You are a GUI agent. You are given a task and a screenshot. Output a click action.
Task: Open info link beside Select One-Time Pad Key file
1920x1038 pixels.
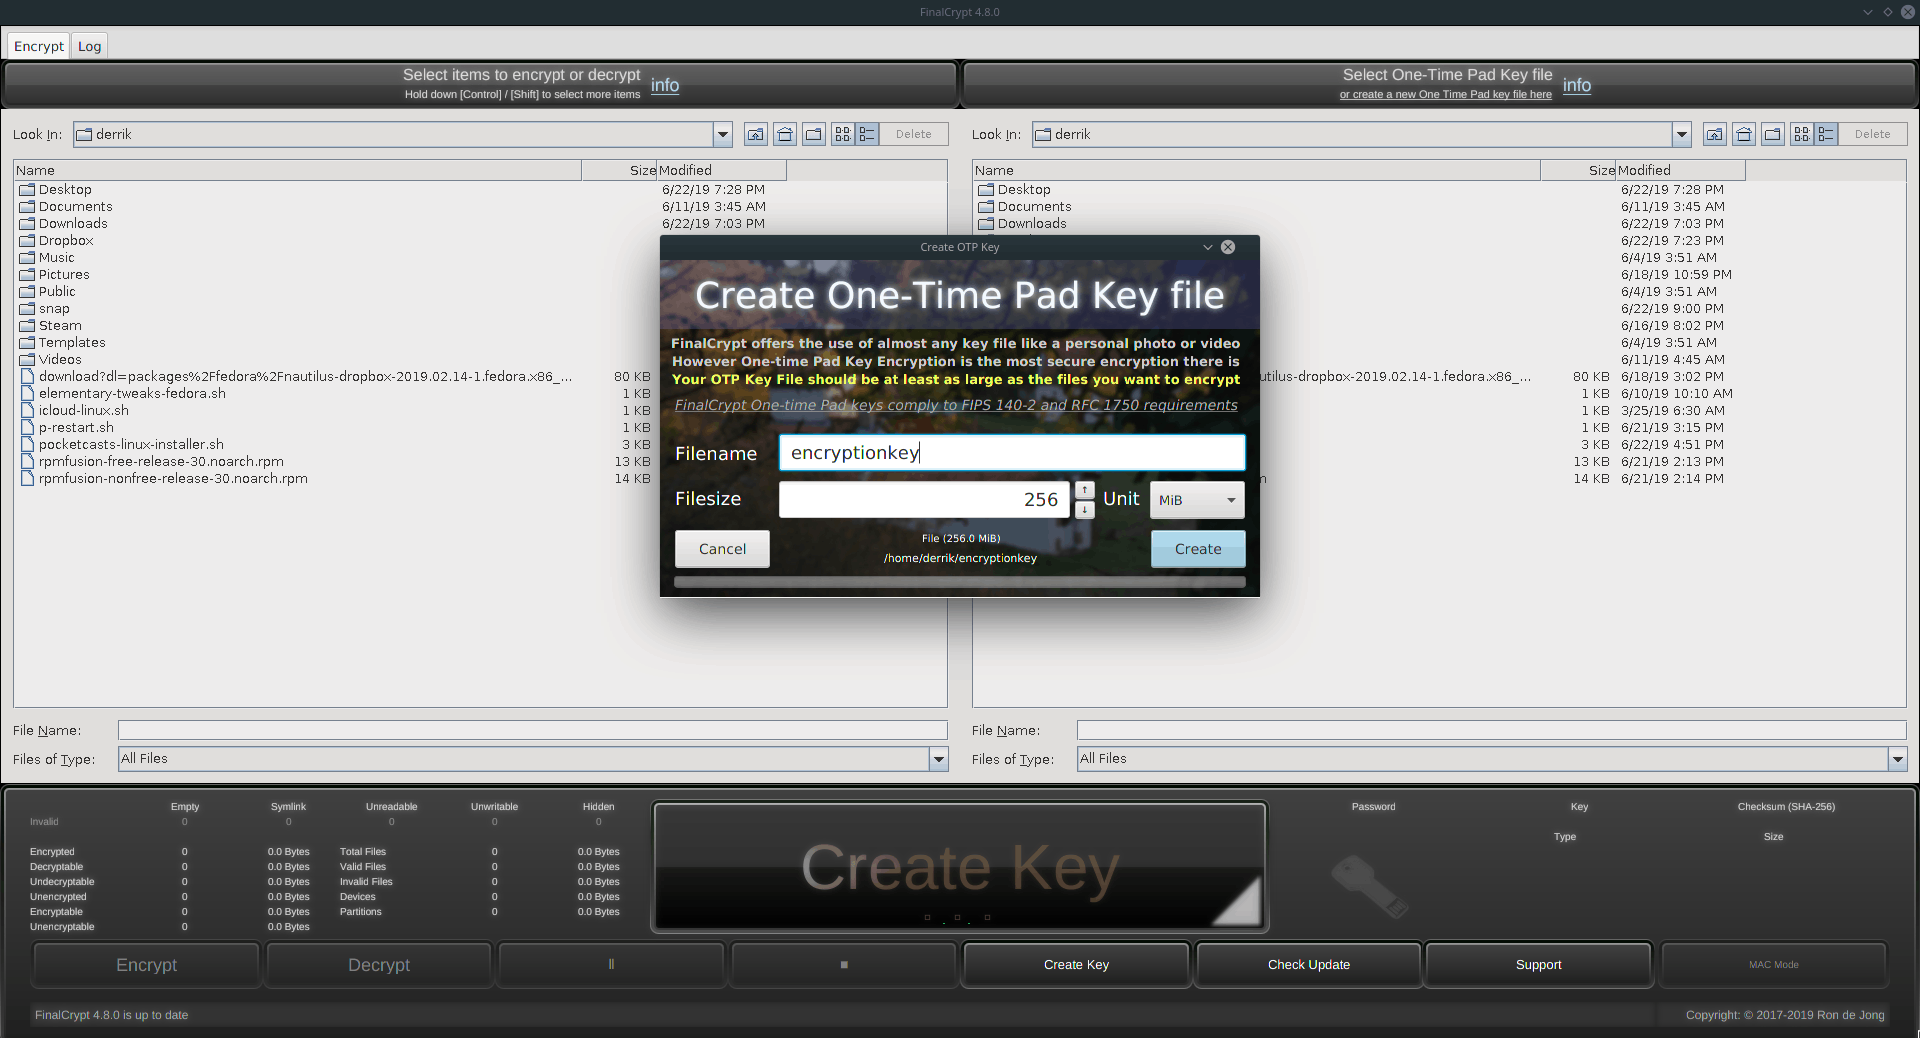coord(1577,85)
